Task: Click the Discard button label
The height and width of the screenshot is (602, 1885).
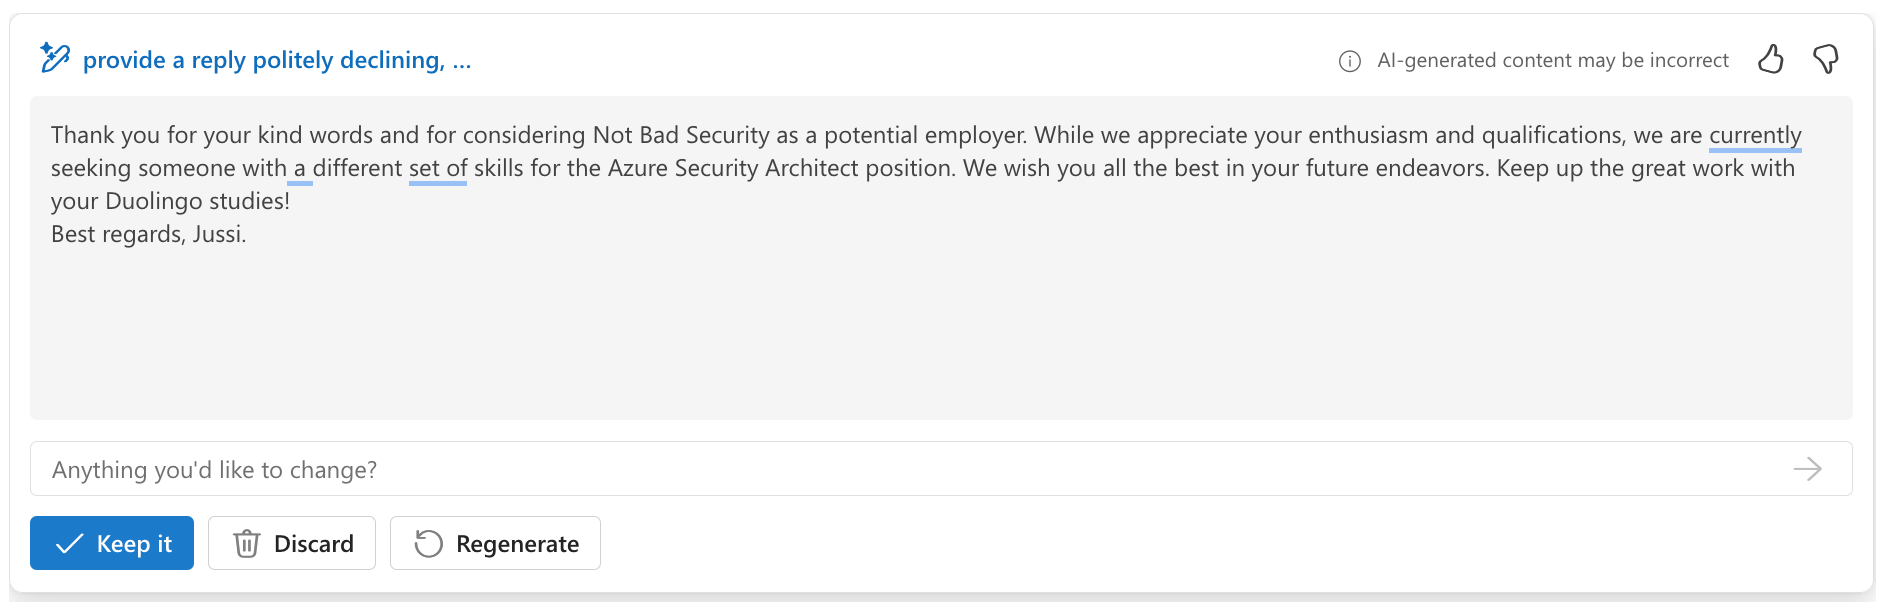Action: tap(314, 544)
